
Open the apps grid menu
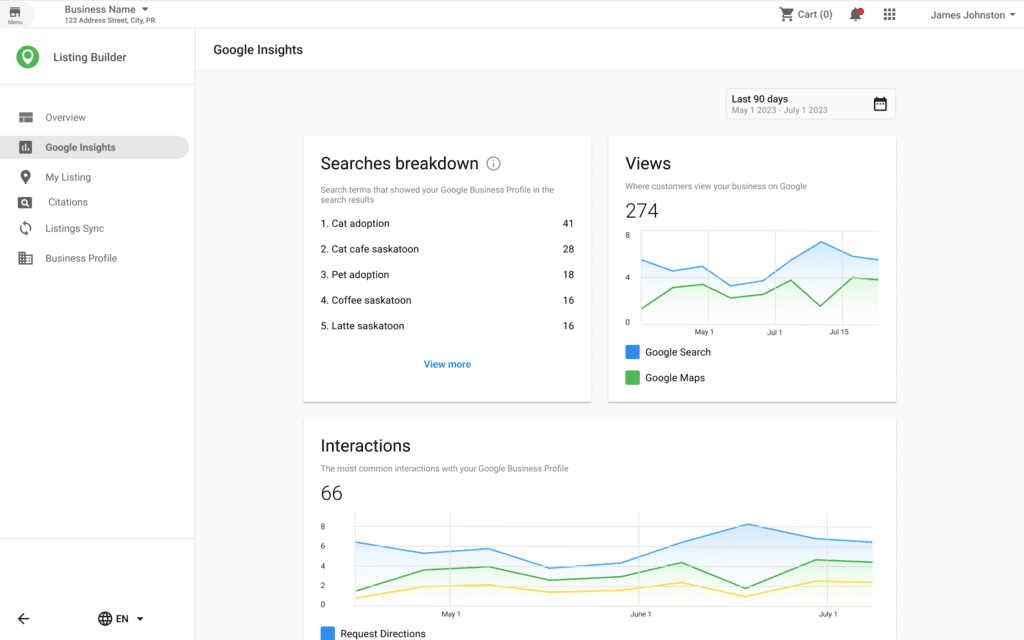(x=889, y=14)
